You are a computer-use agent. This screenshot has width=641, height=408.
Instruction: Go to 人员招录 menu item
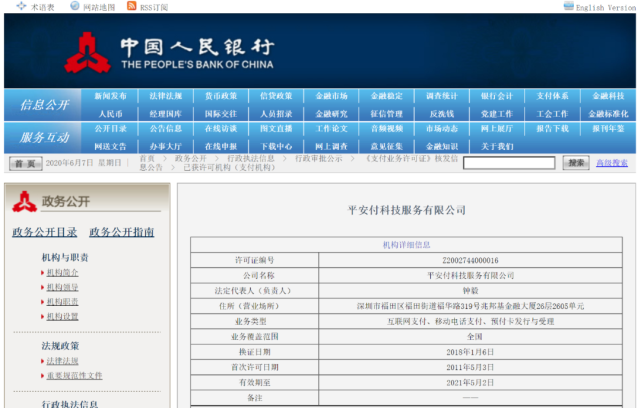276,114
